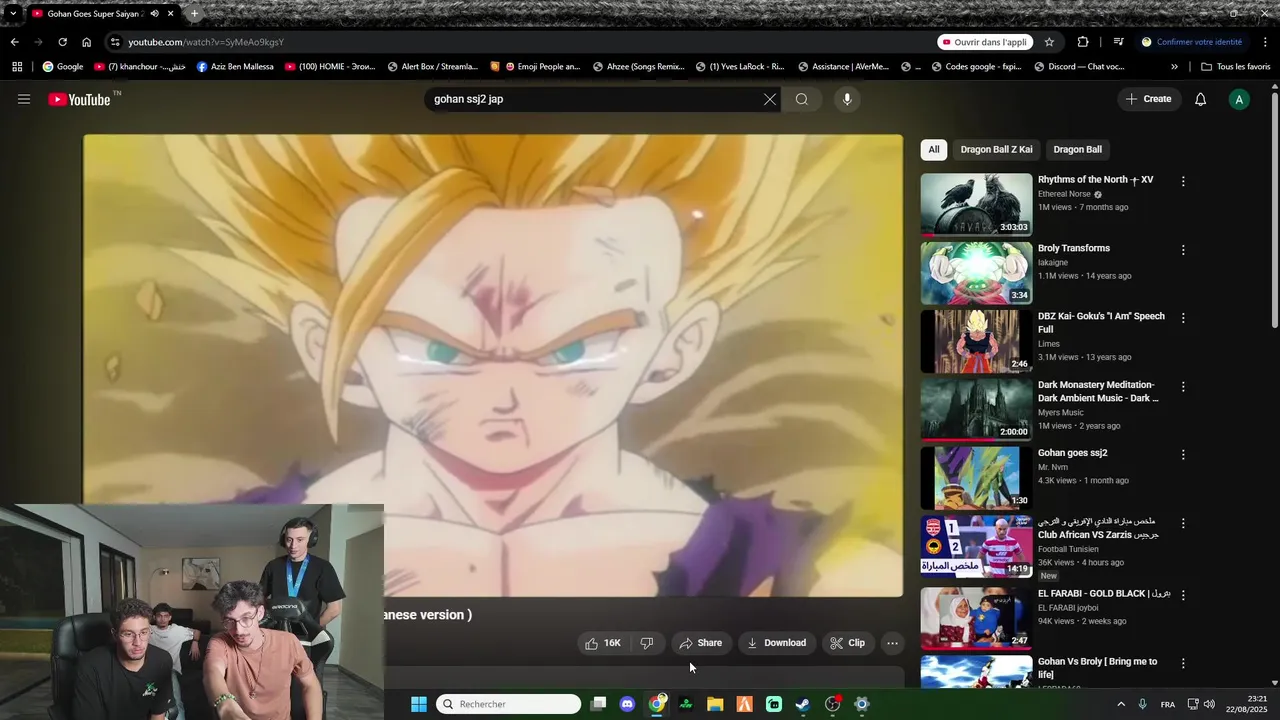Open options for Broly Transforms video

pyautogui.click(x=1183, y=249)
